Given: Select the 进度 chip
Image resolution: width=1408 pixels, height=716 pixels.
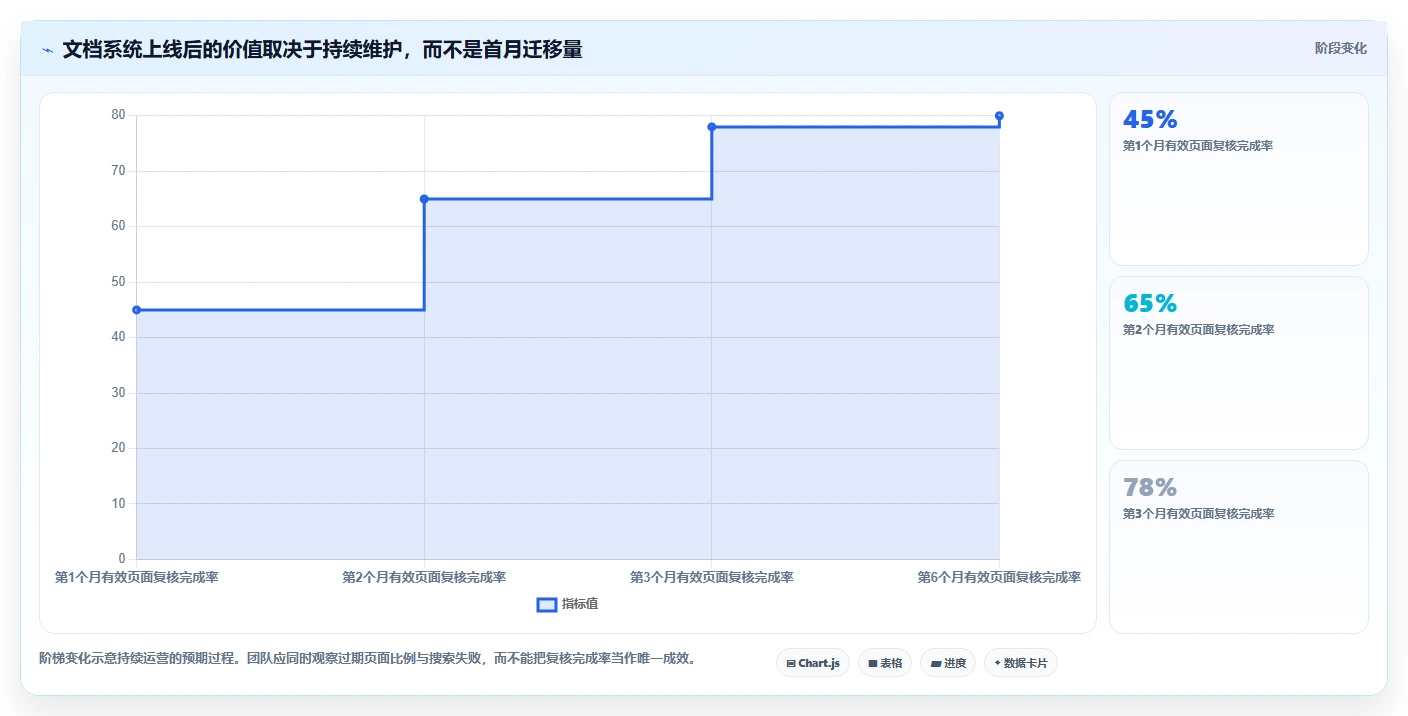Looking at the screenshot, I should point(947,663).
